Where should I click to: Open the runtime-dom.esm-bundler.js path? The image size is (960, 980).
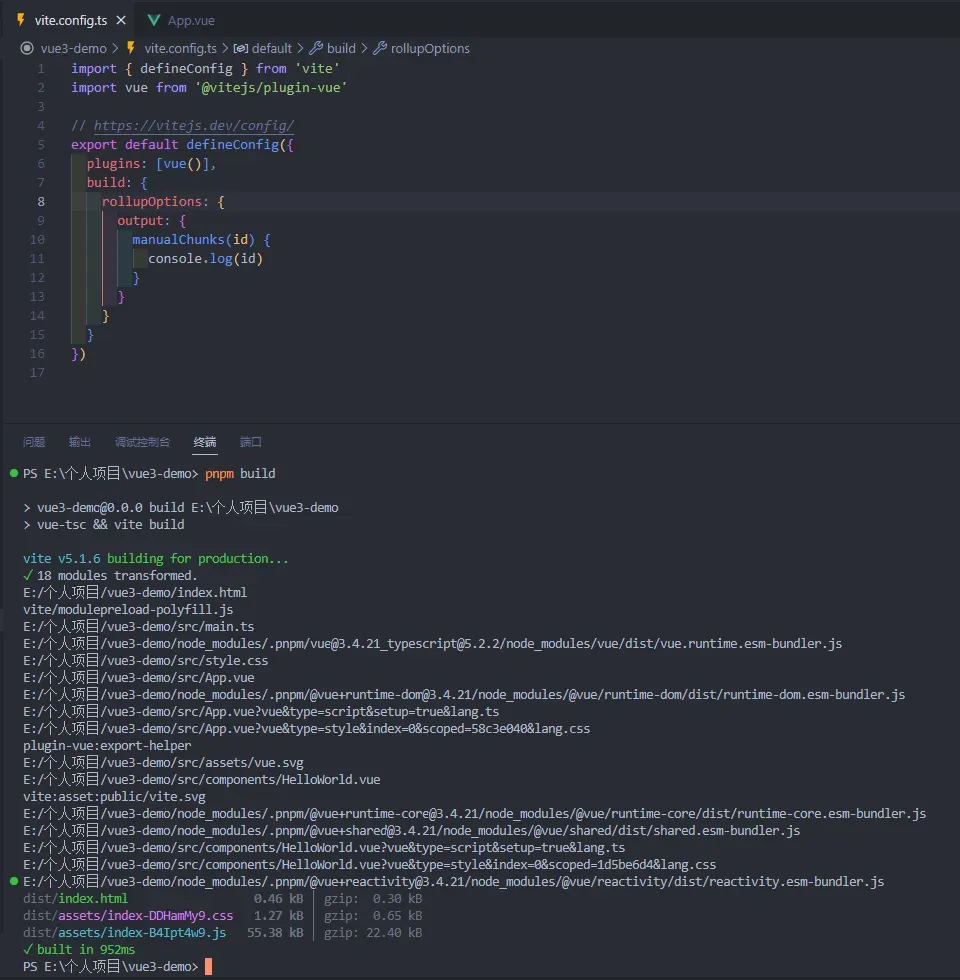464,694
